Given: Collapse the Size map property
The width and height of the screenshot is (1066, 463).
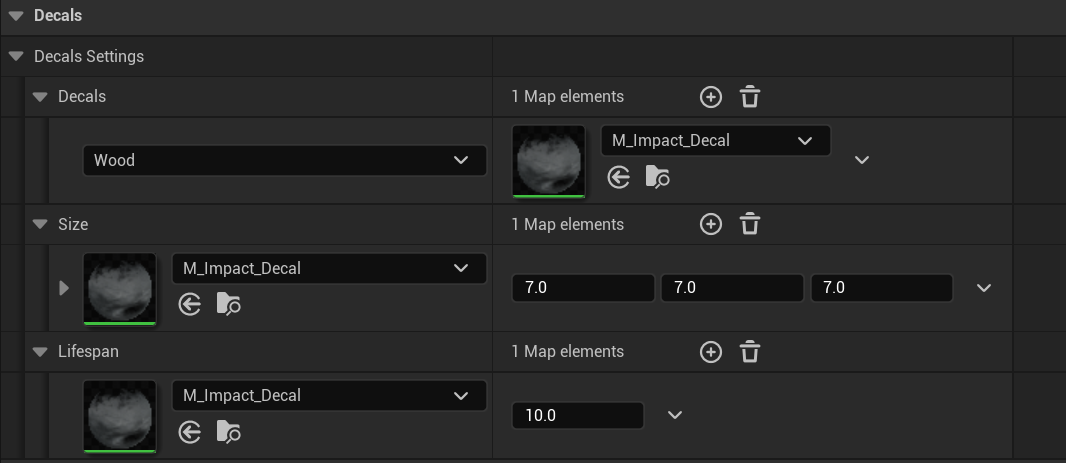Looking at the screenshot, I should click(40, 224).
